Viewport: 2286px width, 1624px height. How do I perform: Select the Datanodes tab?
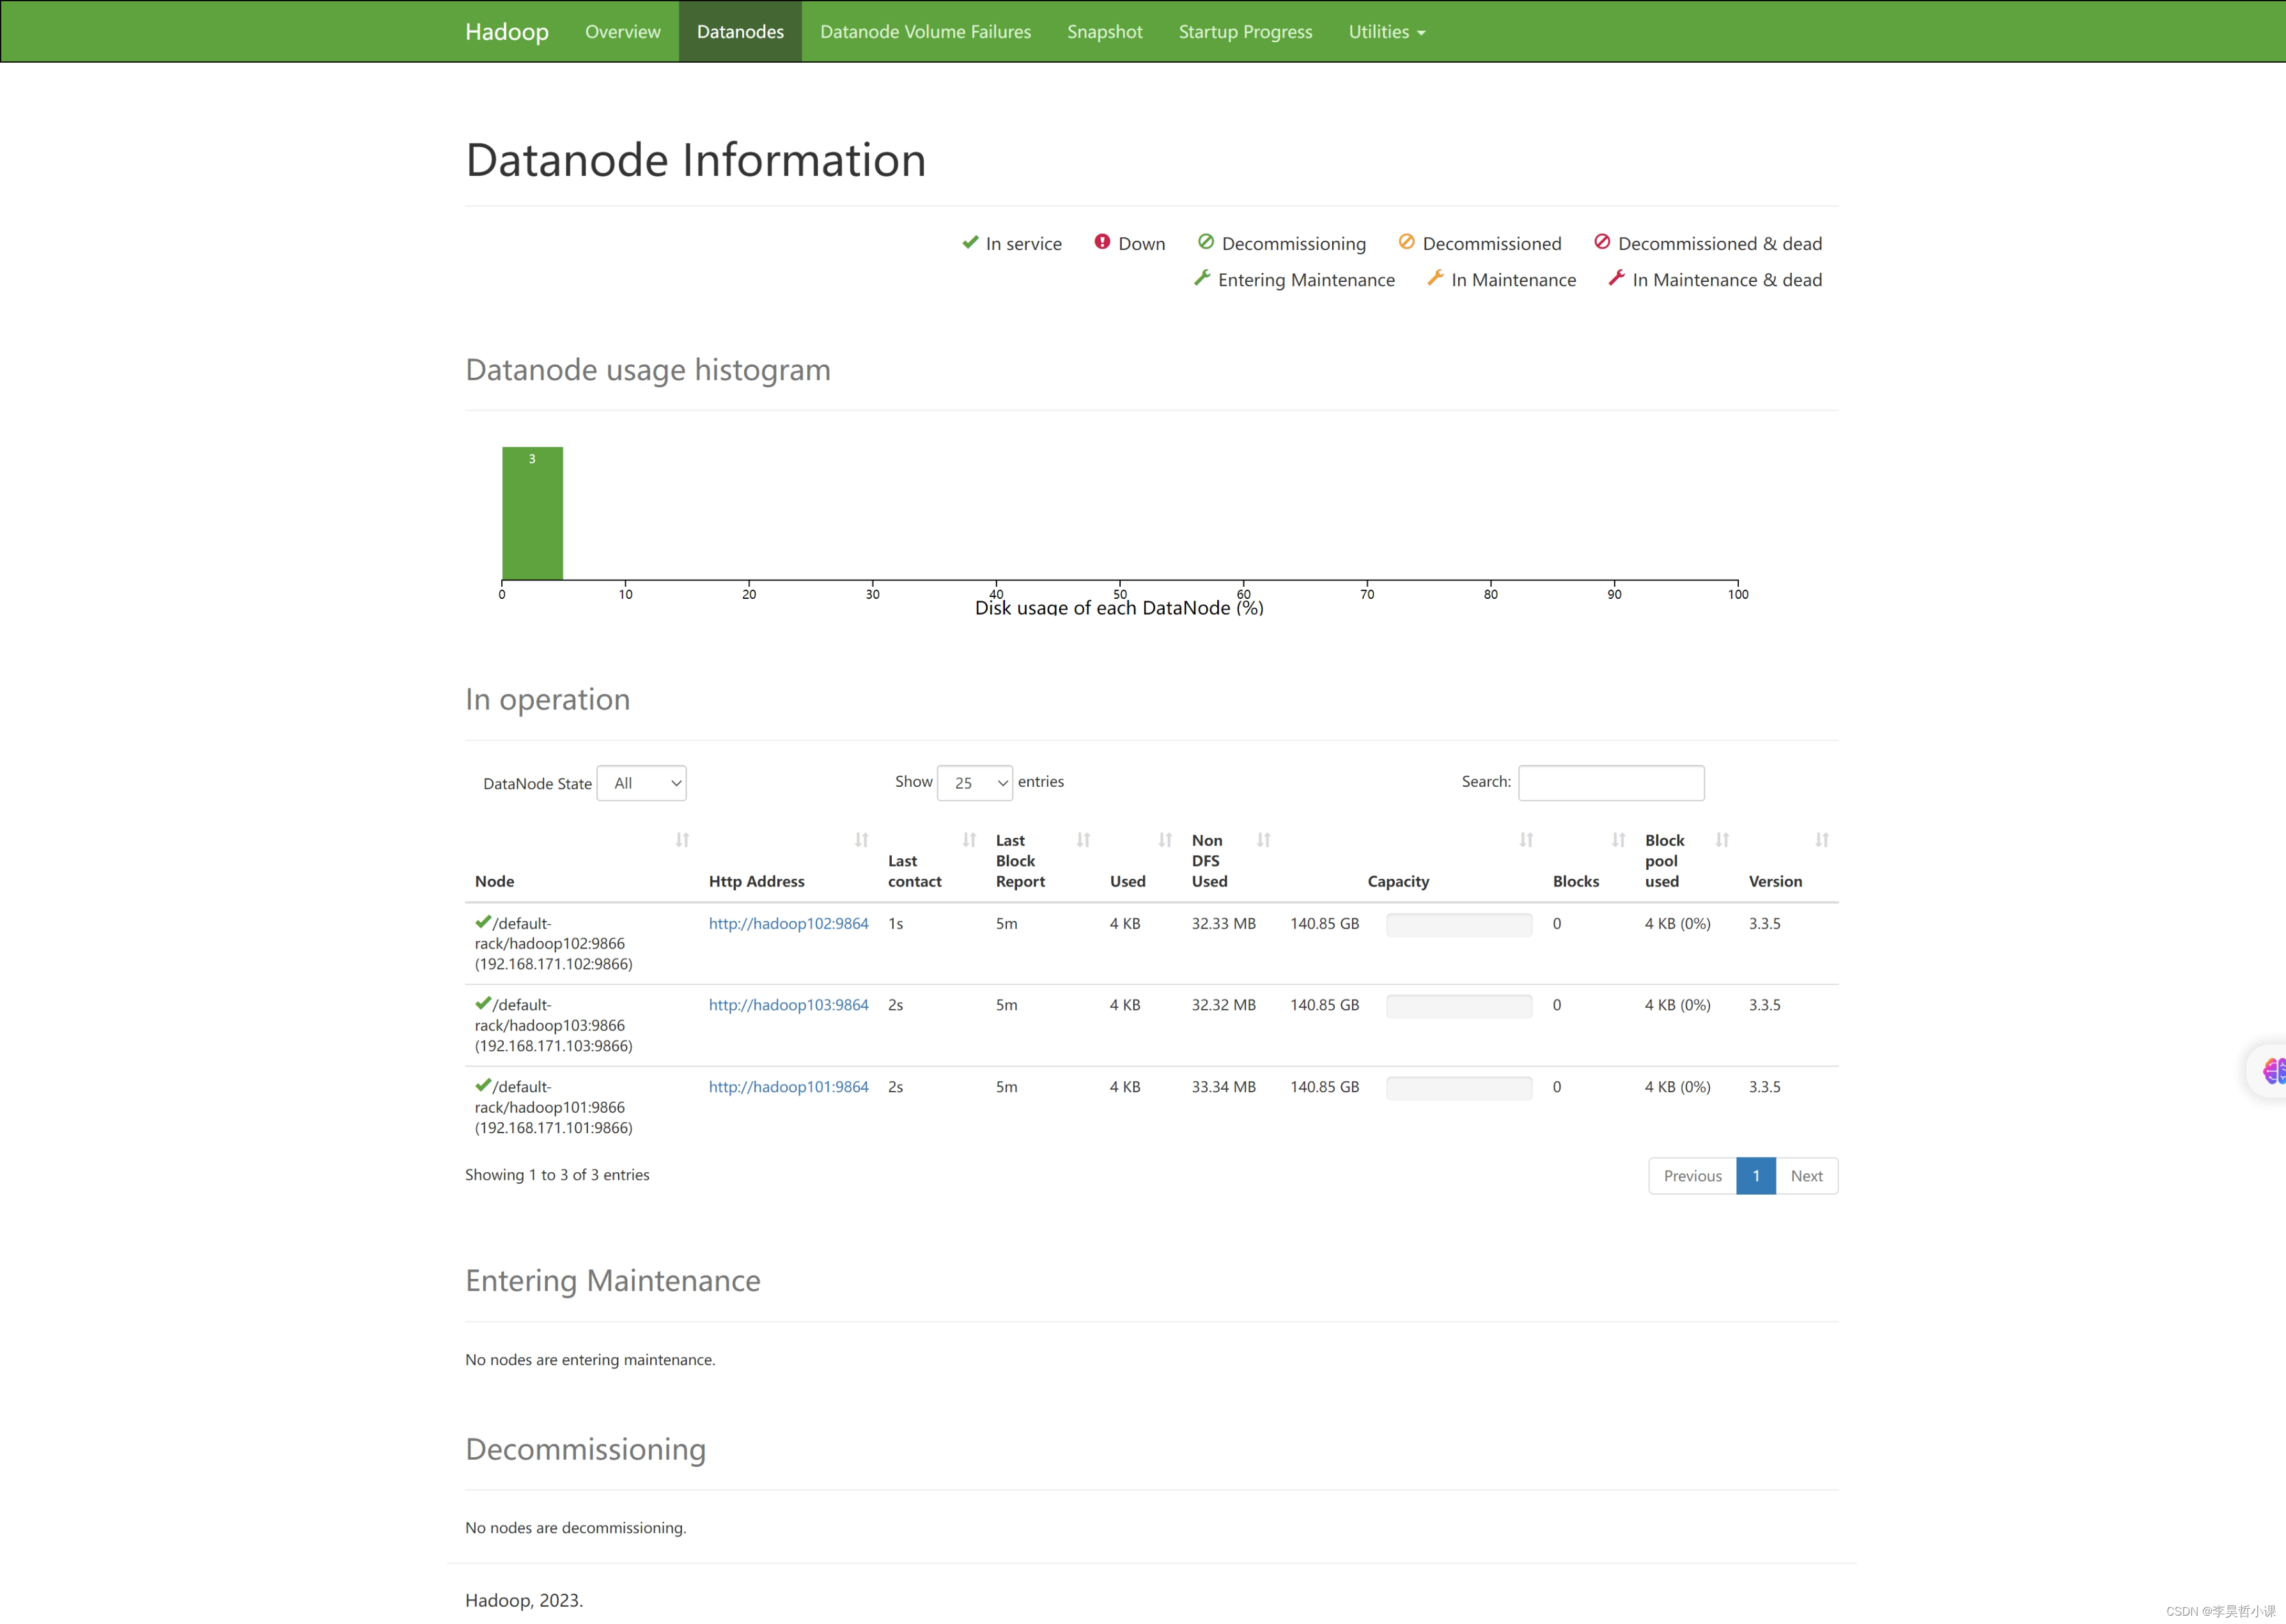click(740, 31)
